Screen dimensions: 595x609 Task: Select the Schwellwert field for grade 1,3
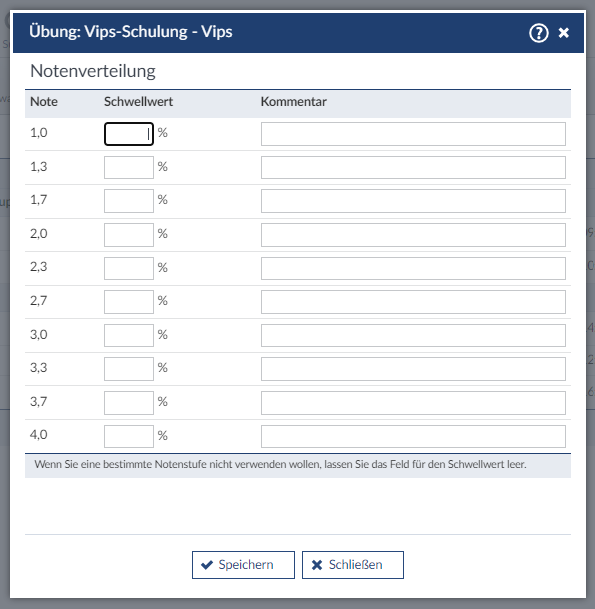(129, 167)
